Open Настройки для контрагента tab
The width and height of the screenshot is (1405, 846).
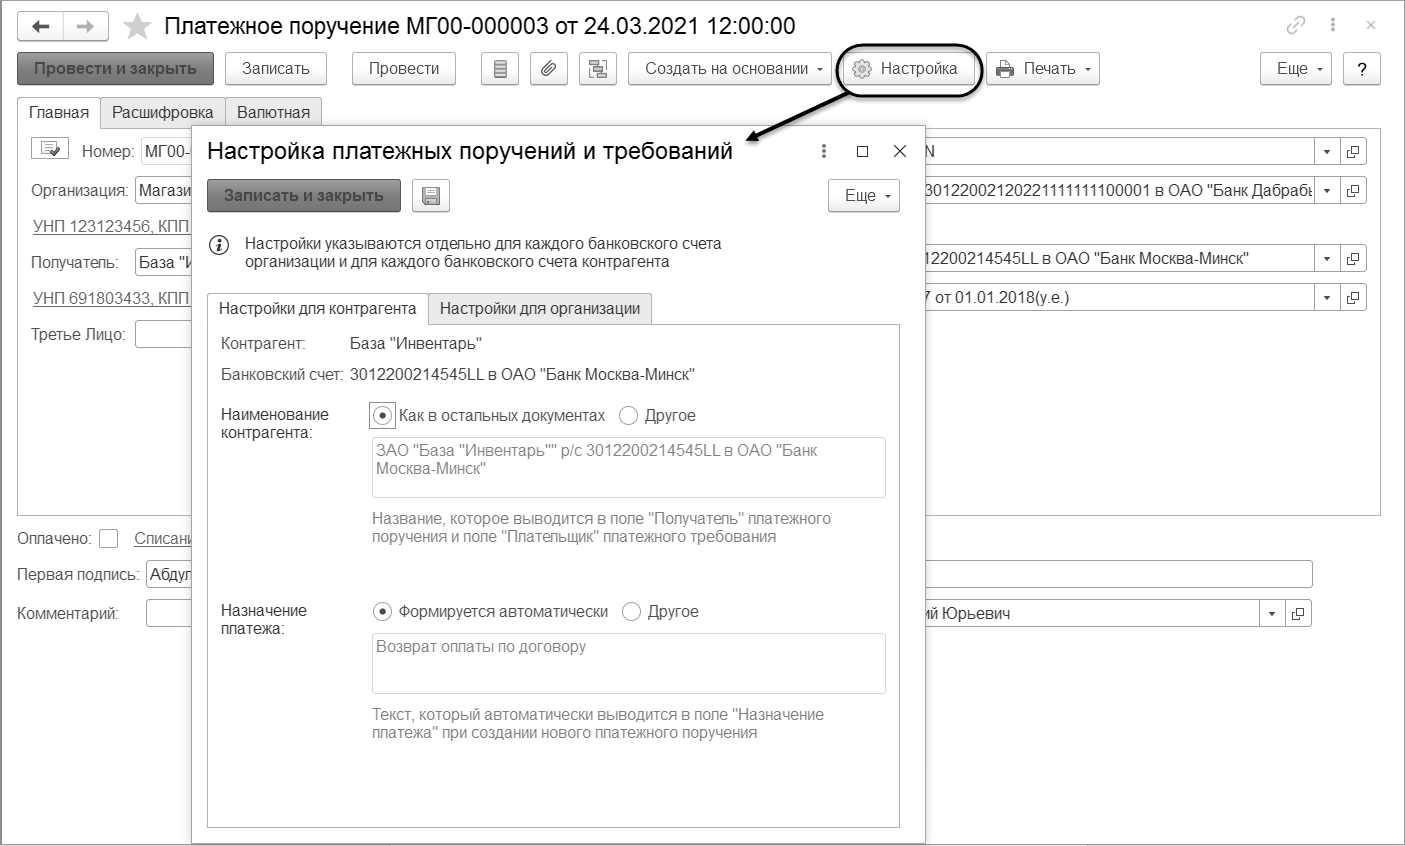(x=318, y=308)
